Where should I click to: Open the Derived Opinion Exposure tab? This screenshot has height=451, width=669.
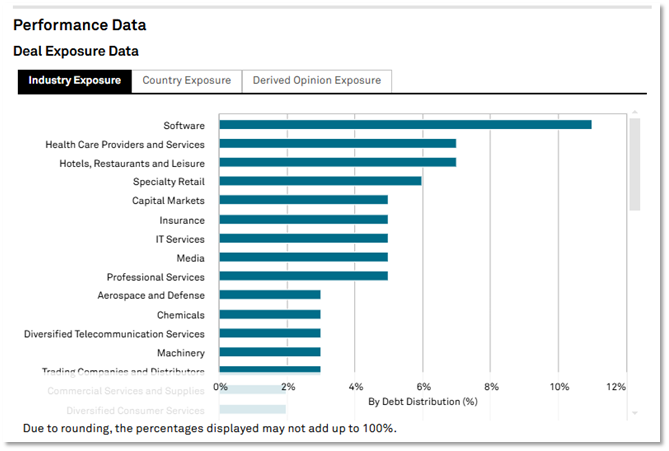point(317,81)
